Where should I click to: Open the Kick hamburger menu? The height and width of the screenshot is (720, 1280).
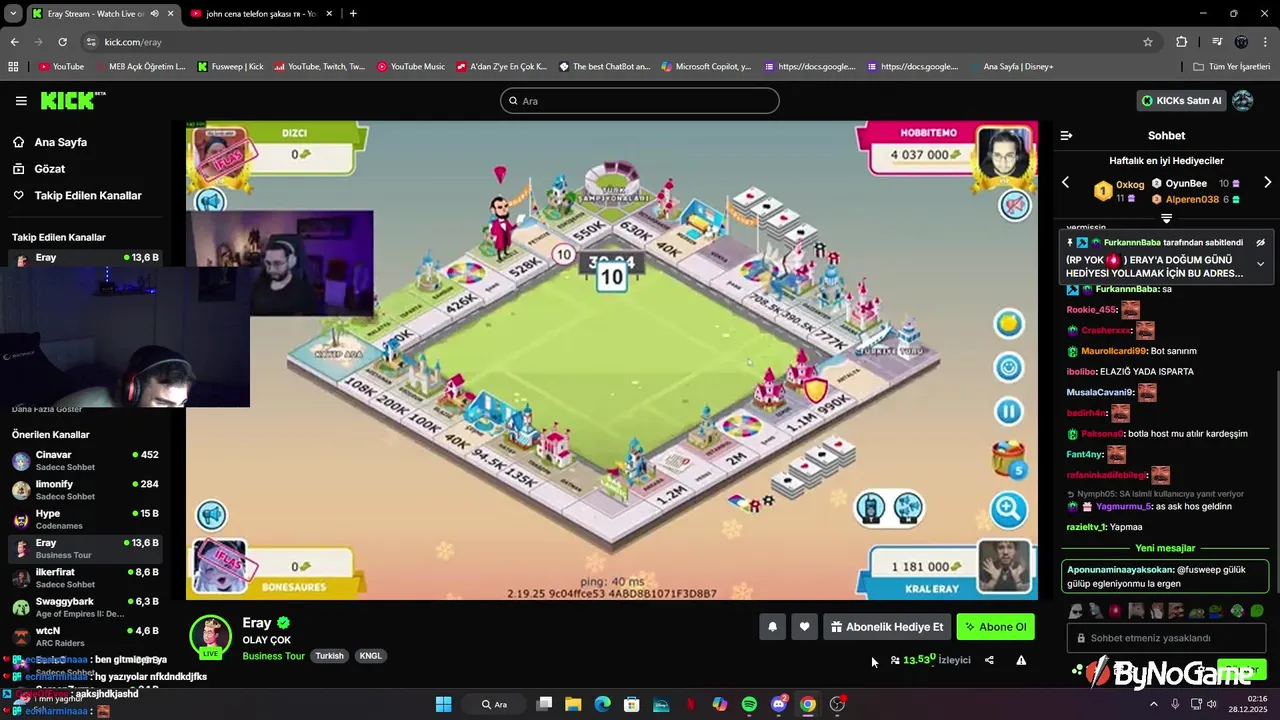pos(21,101)
